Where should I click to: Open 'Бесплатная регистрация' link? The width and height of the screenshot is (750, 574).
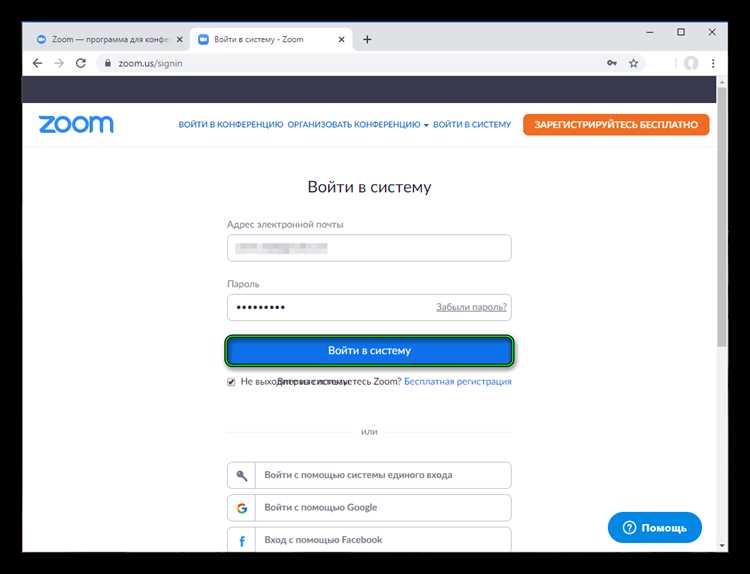pyautogui.click(x=458, y=381)
